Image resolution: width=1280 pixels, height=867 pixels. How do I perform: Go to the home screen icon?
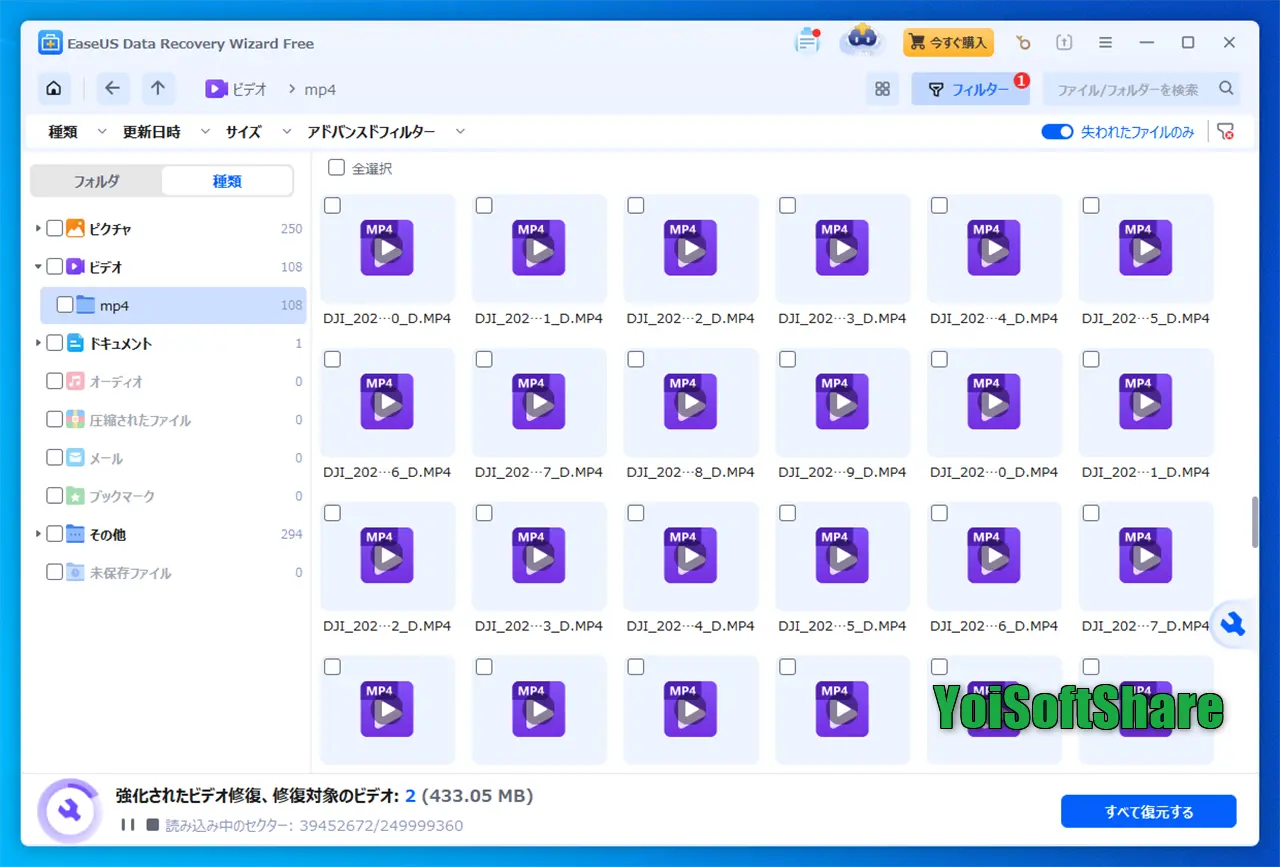pyautogui.click(x=54, y=89)
